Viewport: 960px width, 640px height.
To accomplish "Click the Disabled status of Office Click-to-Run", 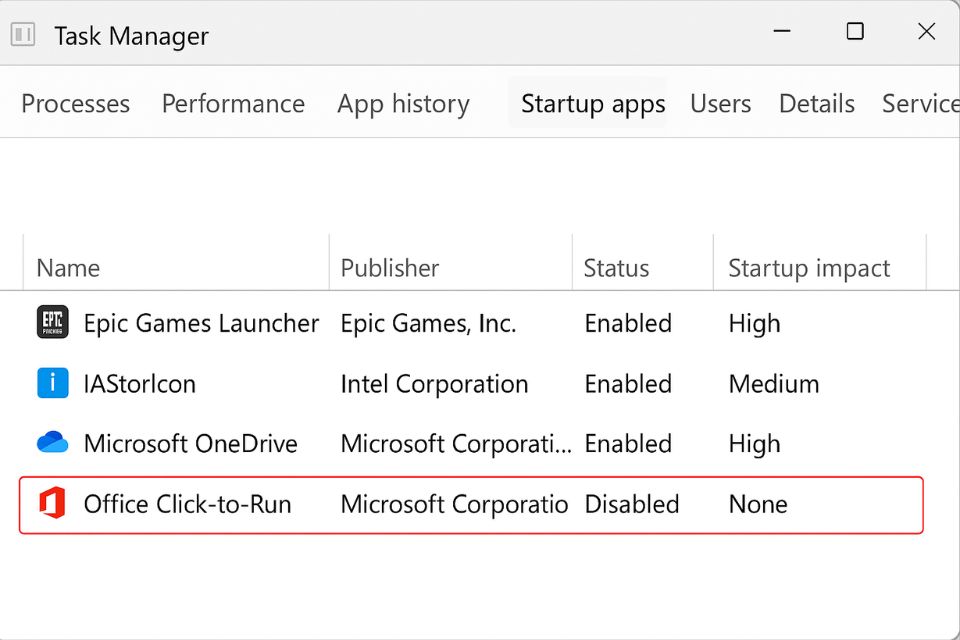I will pyautogui.click(x=631, y=504).
